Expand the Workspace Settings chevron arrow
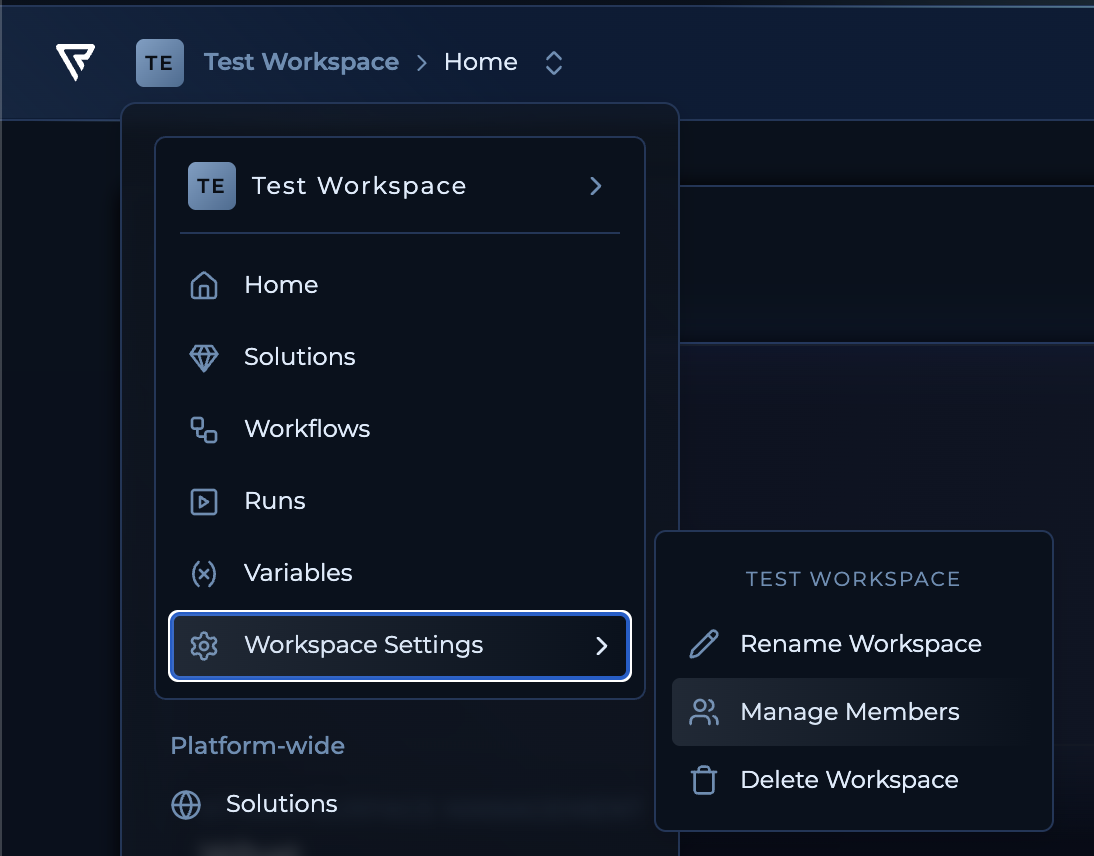The width and height of the screenshot is (1094, 856). 602,646
